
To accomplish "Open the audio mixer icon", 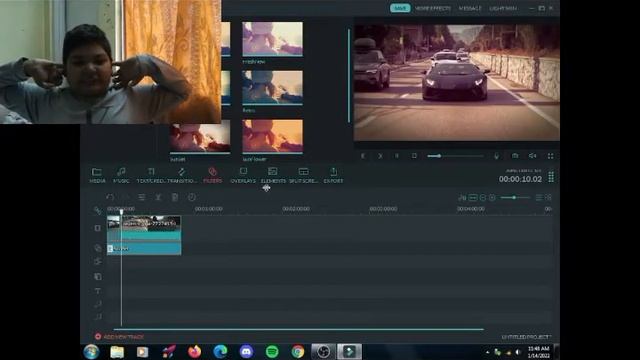I will tap(462, 198).
